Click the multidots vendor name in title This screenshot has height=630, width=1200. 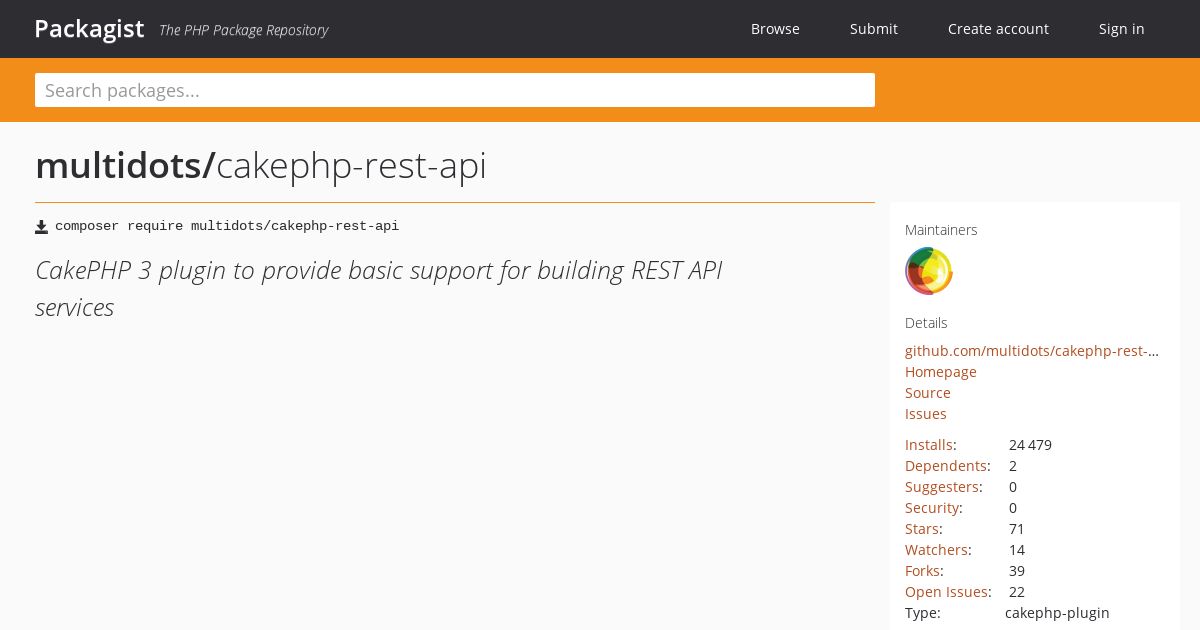[125, 166]
